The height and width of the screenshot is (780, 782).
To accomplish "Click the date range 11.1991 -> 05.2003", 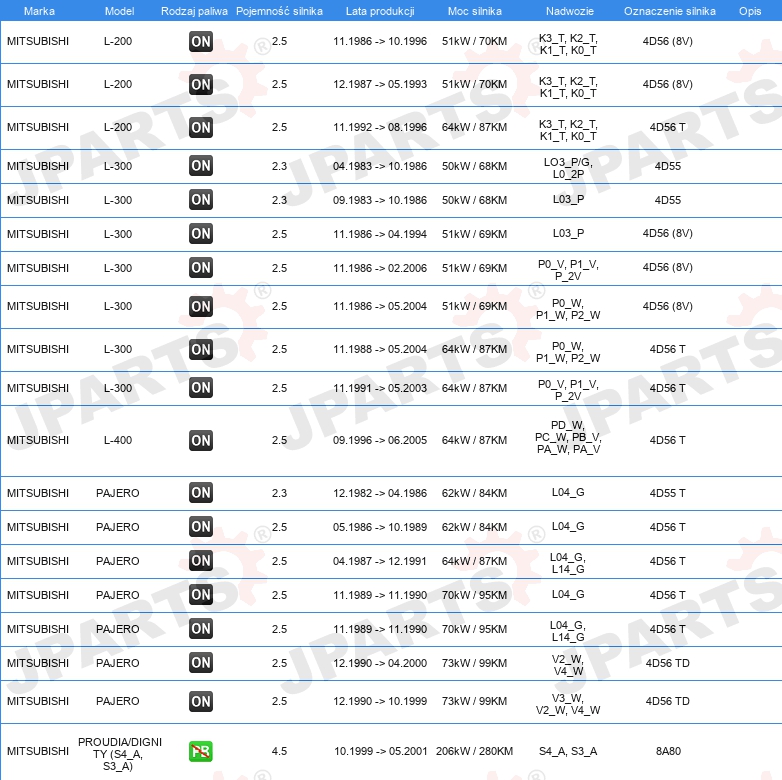I will (380, 388).
